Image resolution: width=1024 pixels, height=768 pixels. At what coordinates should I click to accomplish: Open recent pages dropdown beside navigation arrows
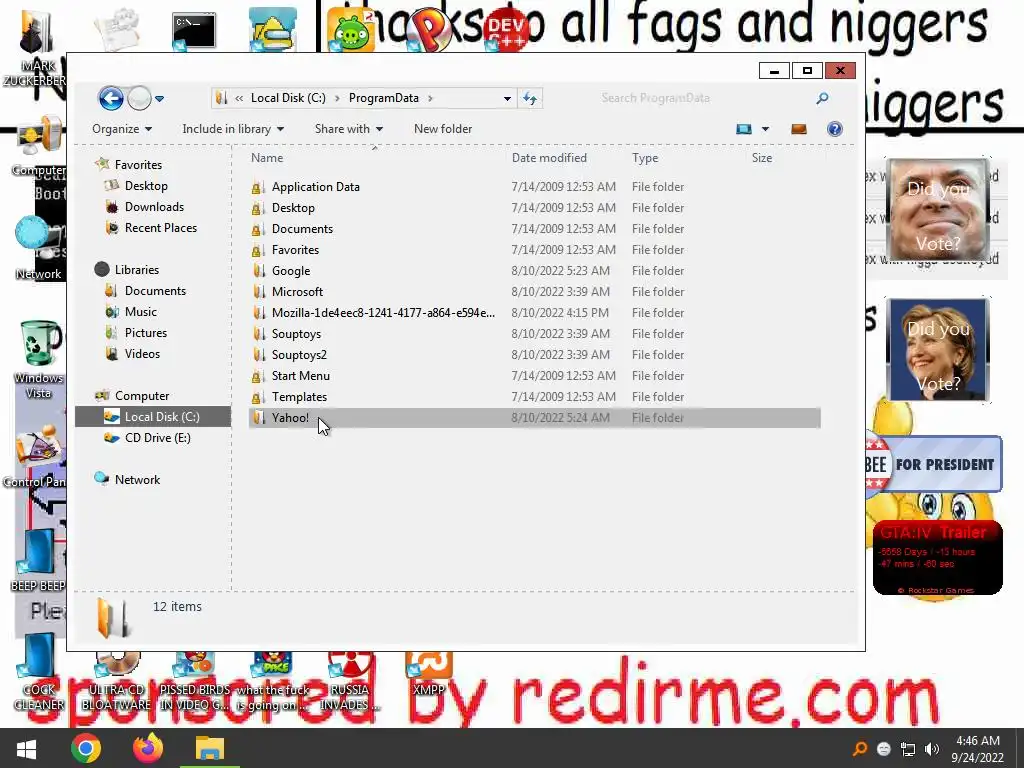[x=159, y=99]
